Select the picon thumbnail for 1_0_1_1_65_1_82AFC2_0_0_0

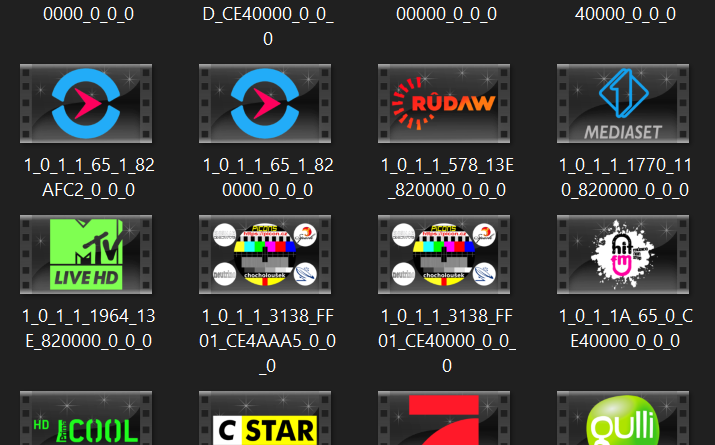(x=86, y=103)
